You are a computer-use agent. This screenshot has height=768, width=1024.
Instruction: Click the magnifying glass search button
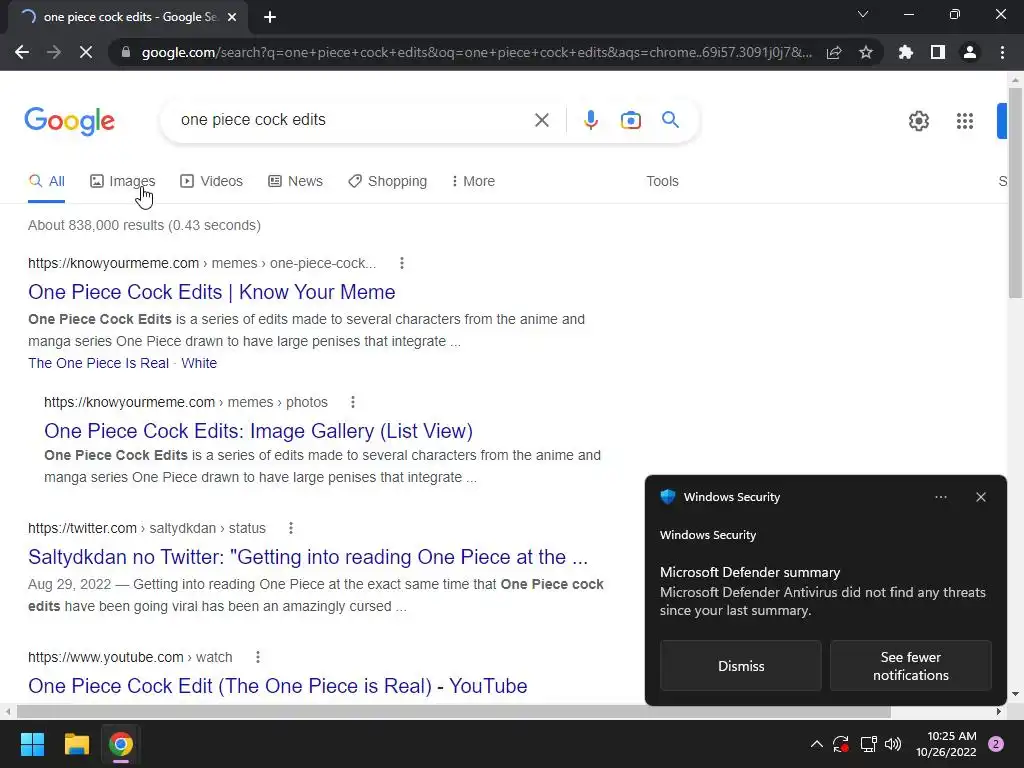pyautogui.click(x=670, y=120)
